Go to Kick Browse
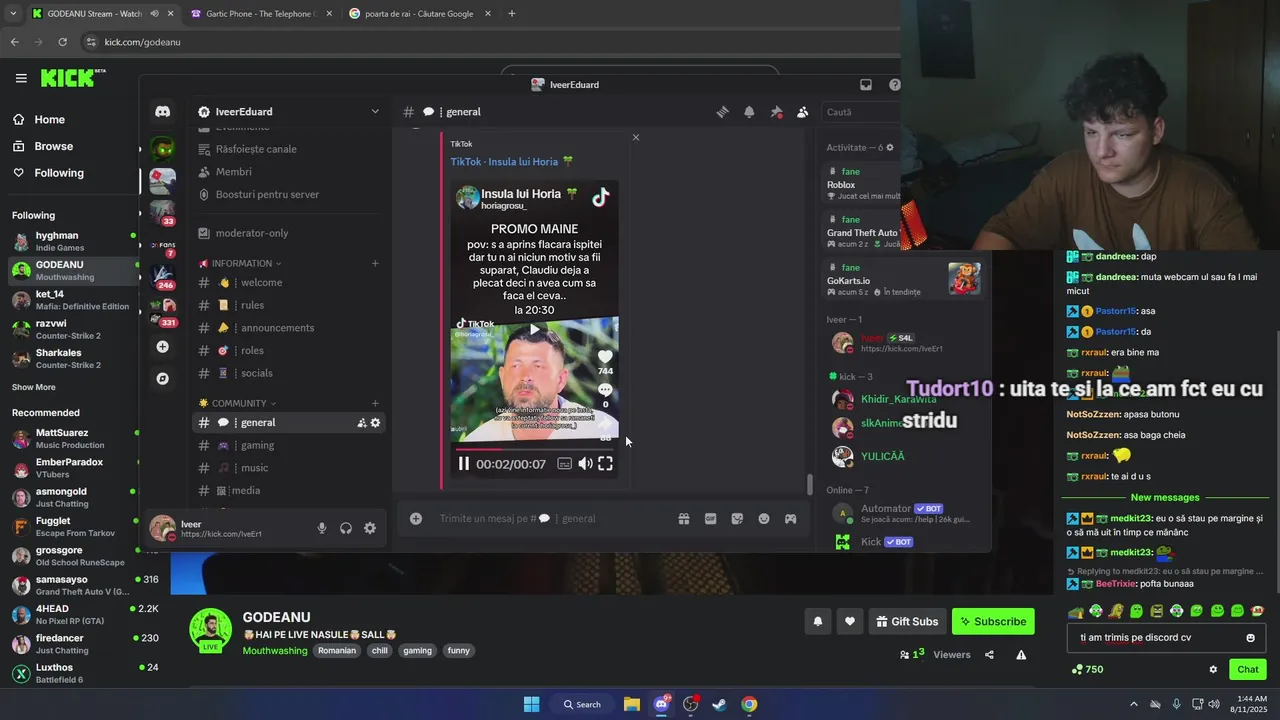Image resolution: width=1280 pixels, height=720 pixels. (43, 146)
